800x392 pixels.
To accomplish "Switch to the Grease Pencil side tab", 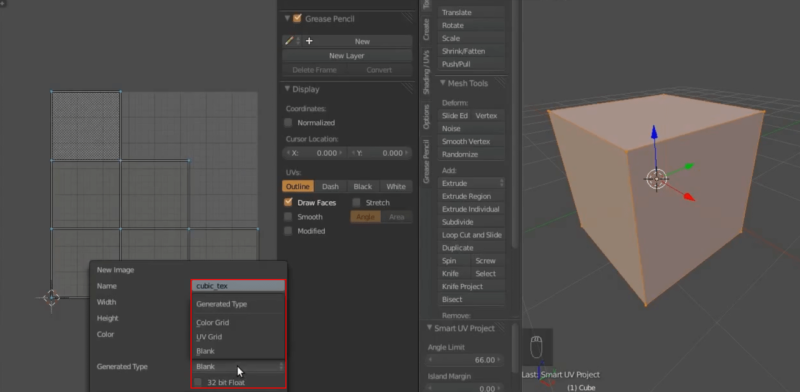I will [426, 161].
